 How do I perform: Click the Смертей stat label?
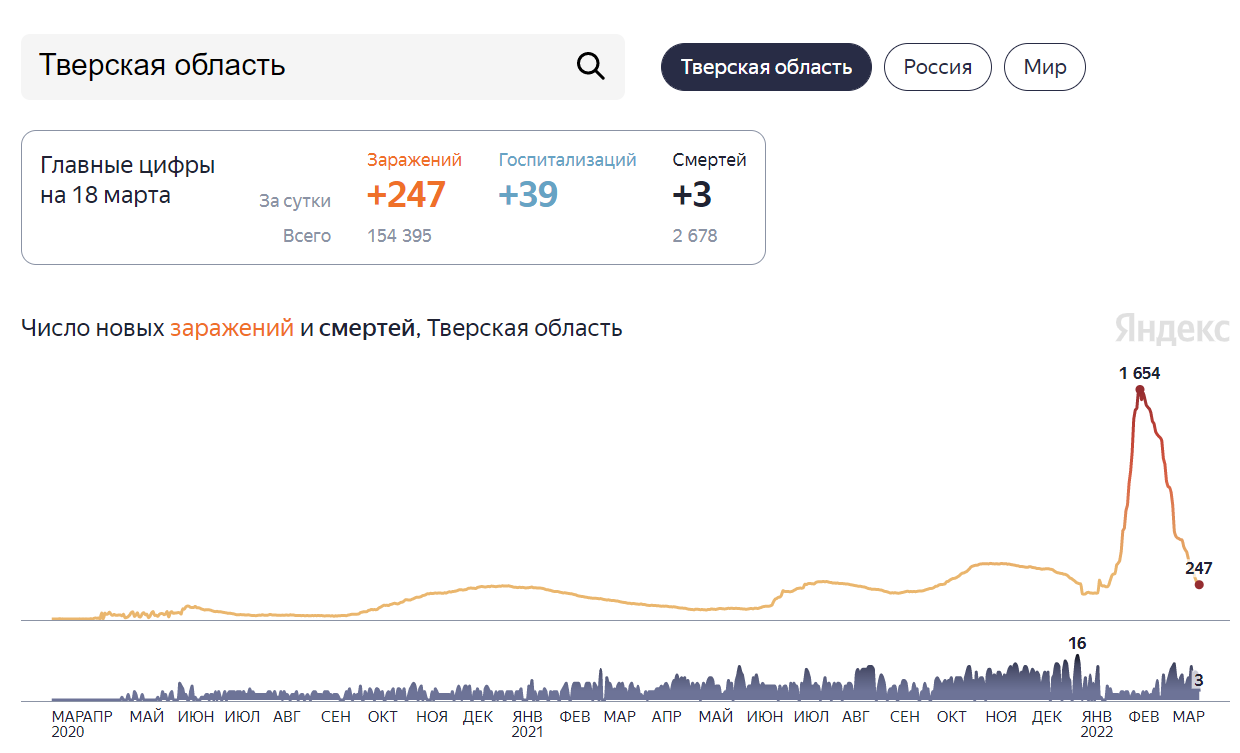[x=709, y=160]
